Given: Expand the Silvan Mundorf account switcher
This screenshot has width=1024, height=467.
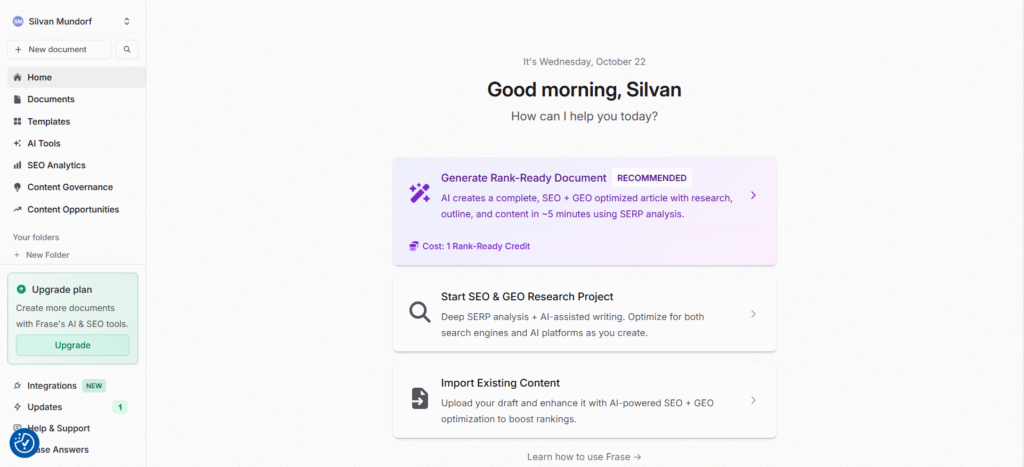Looking at the screenshot, I should (127, 21).
